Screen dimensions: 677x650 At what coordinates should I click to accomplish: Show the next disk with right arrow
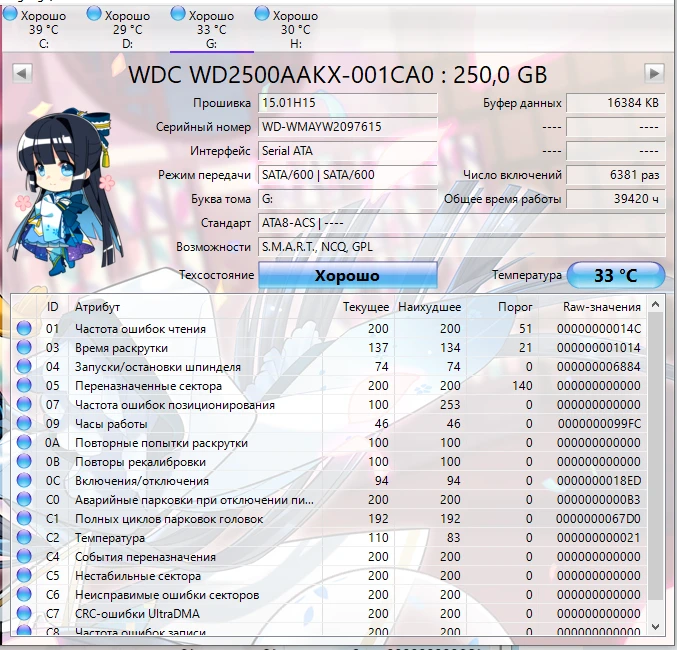[654, 73]
